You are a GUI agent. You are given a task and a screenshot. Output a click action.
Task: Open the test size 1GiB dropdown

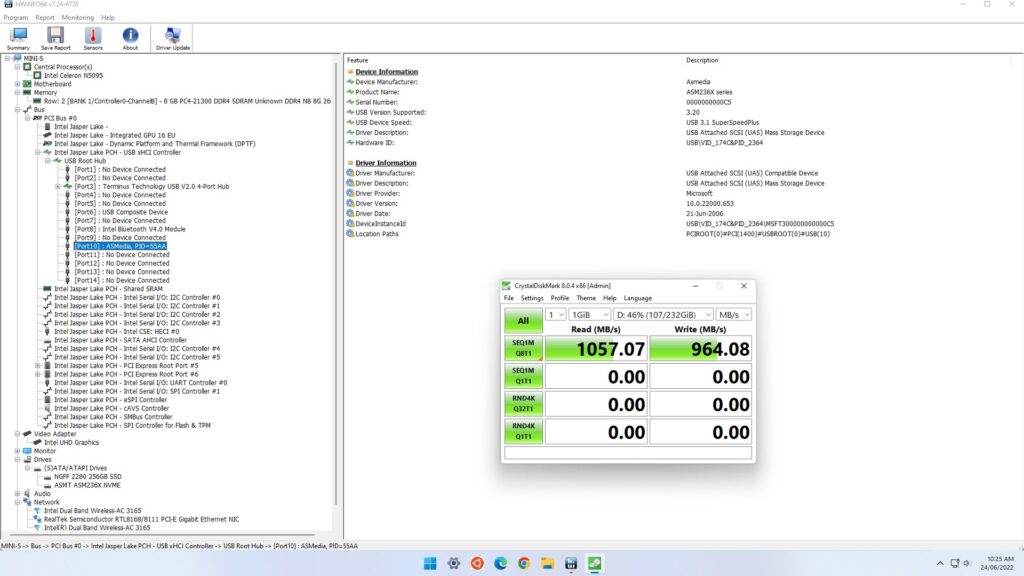pos(589,314)
